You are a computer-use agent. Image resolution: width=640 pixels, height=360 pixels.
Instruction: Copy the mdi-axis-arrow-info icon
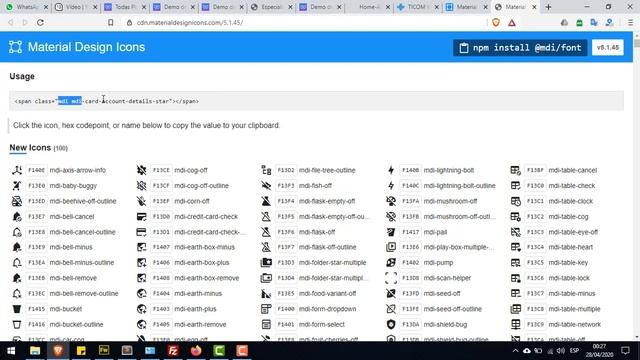(17, 170)
